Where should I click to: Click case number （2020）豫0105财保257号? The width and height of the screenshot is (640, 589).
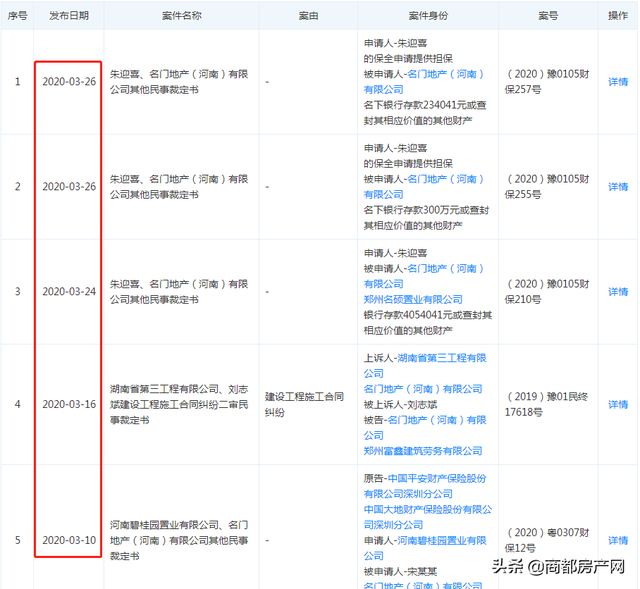coord(547,82)
